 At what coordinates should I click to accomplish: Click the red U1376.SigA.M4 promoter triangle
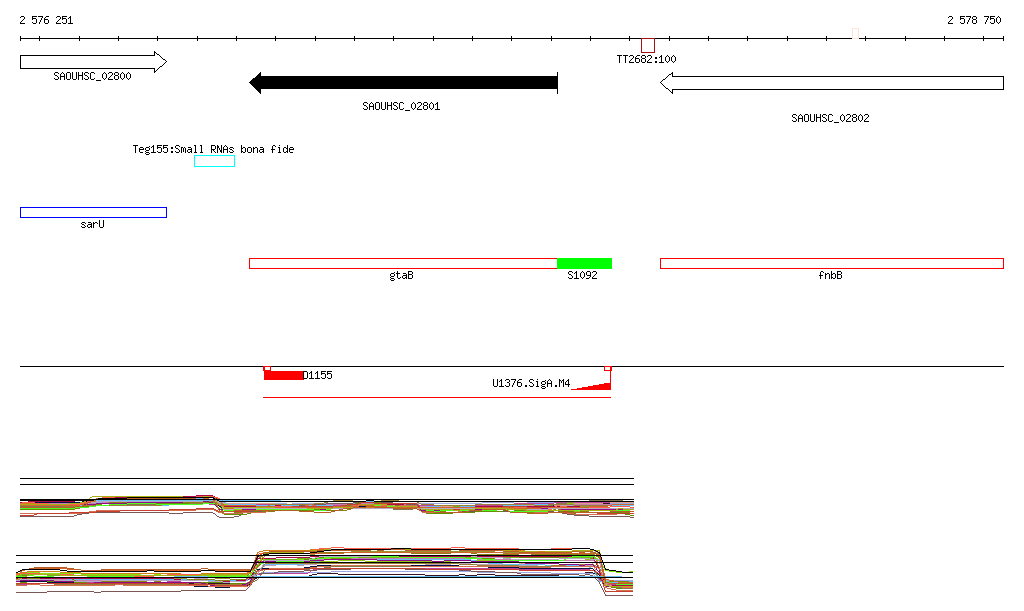(594, 386)
